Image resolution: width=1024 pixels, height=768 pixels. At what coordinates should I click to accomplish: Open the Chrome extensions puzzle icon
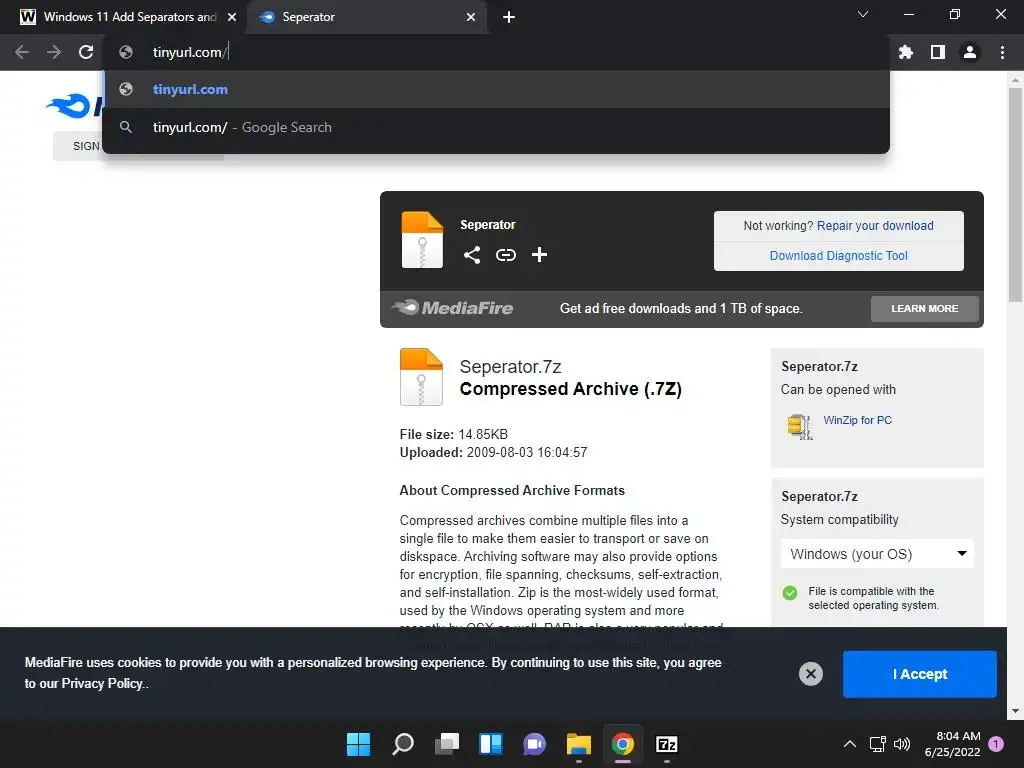point(906,52)
